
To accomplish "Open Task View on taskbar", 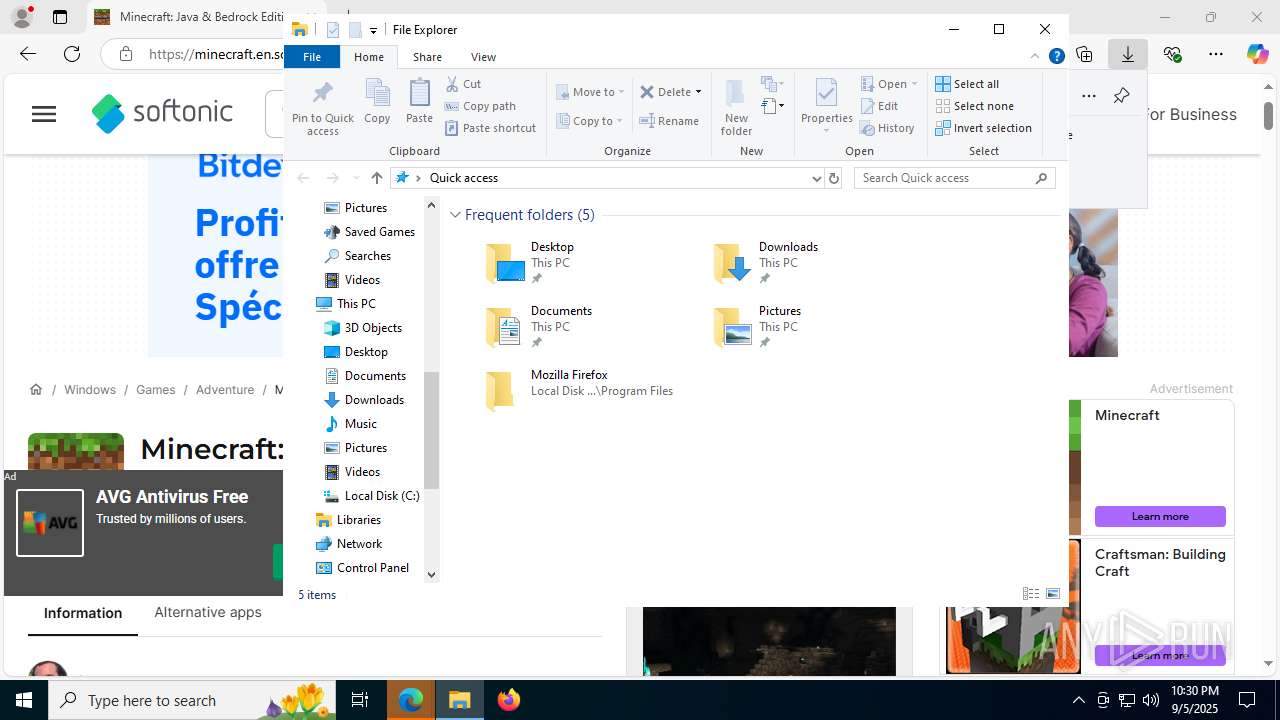I will 360,700.
